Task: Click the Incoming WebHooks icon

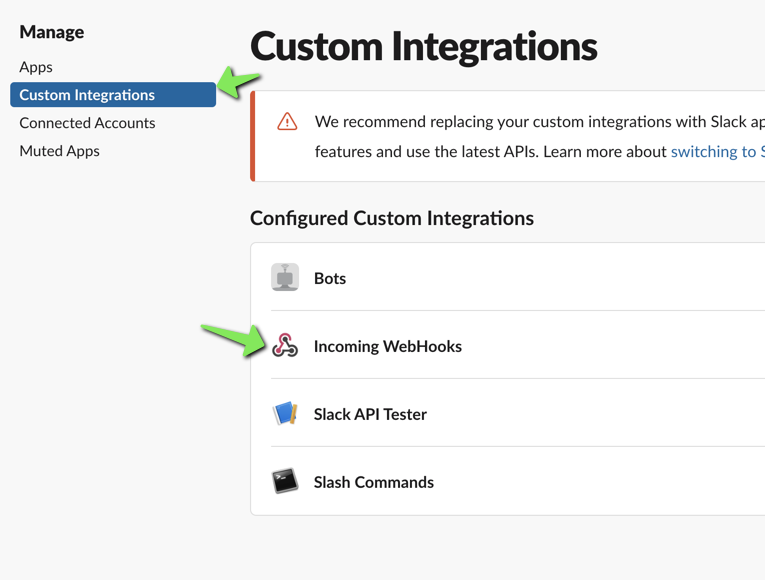Action: point(285,346)
